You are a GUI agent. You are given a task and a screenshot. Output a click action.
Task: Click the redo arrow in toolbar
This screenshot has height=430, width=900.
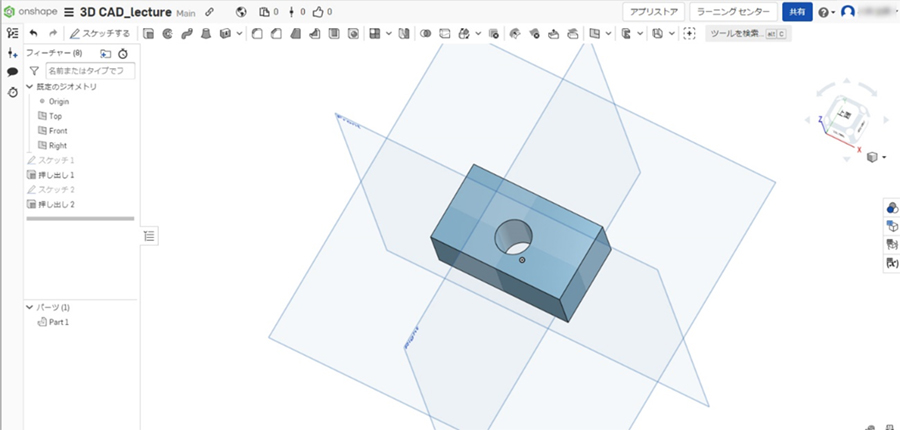point(52,33)
